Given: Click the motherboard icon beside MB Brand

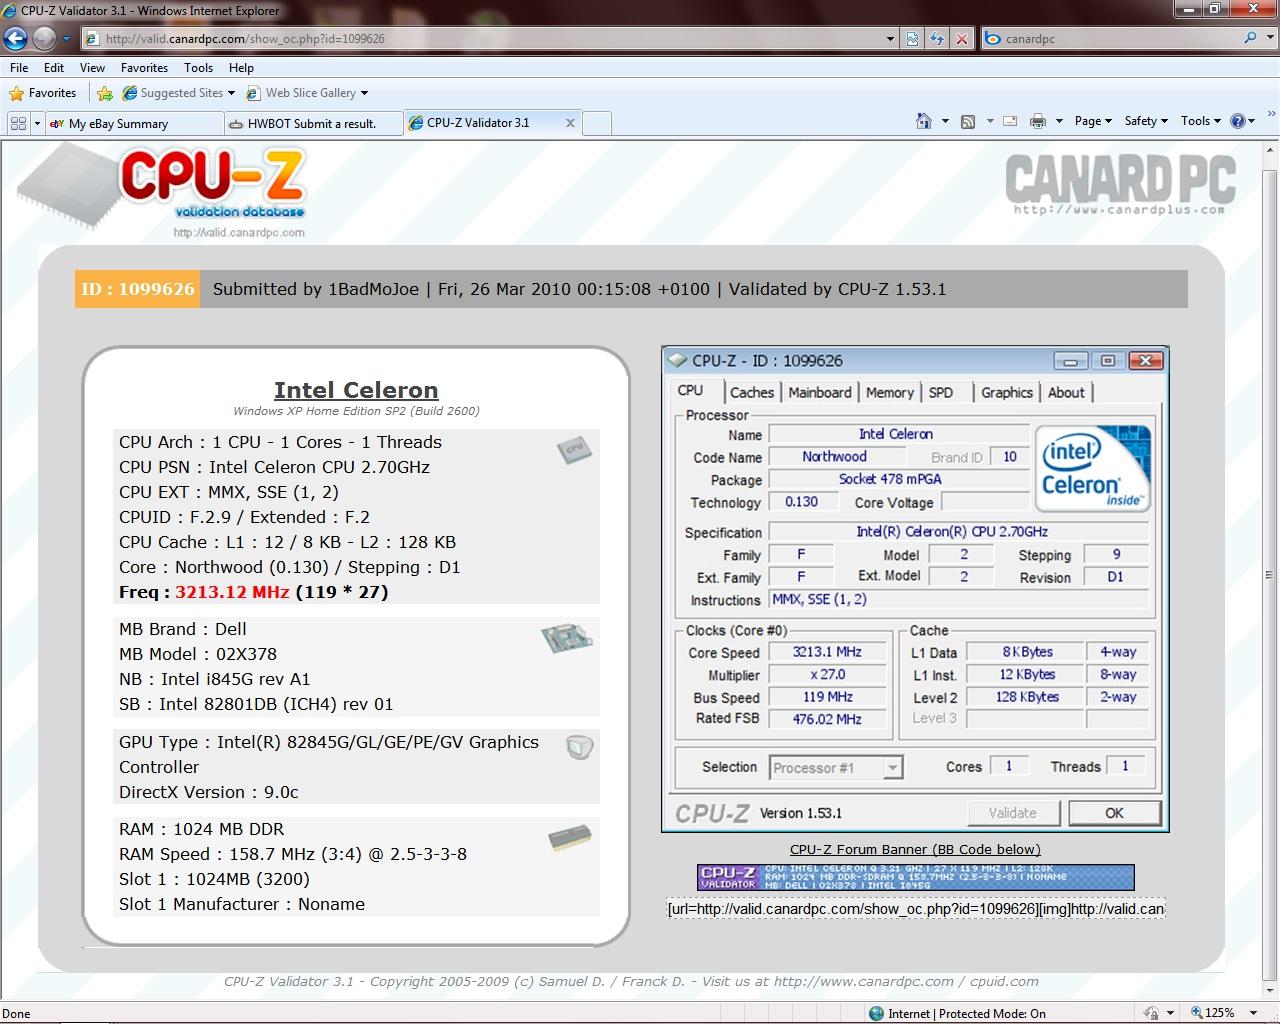Looking at the screenshot, I should pyautogui.click(x=566, y=638).
